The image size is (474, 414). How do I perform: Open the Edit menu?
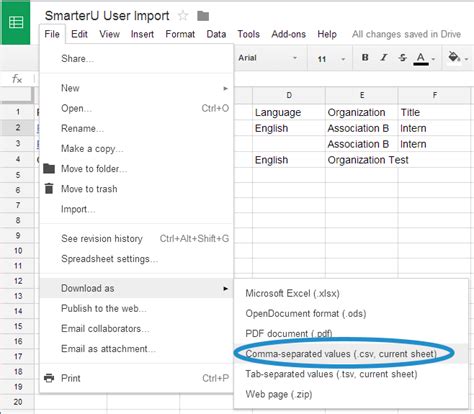[x=79, y=34]
